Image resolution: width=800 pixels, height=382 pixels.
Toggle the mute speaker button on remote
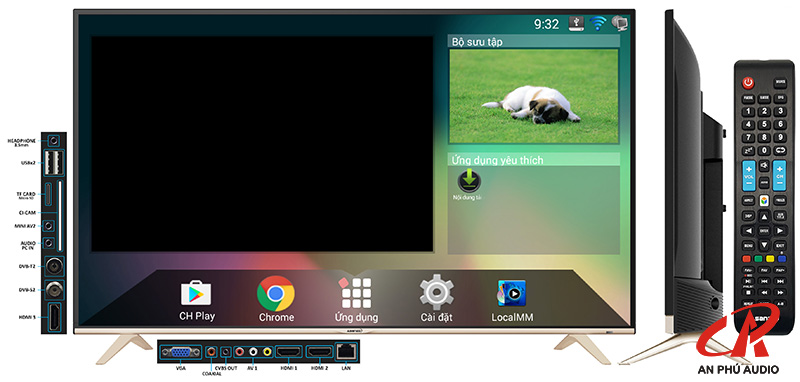pyautogui.click(x=764, y=166)
